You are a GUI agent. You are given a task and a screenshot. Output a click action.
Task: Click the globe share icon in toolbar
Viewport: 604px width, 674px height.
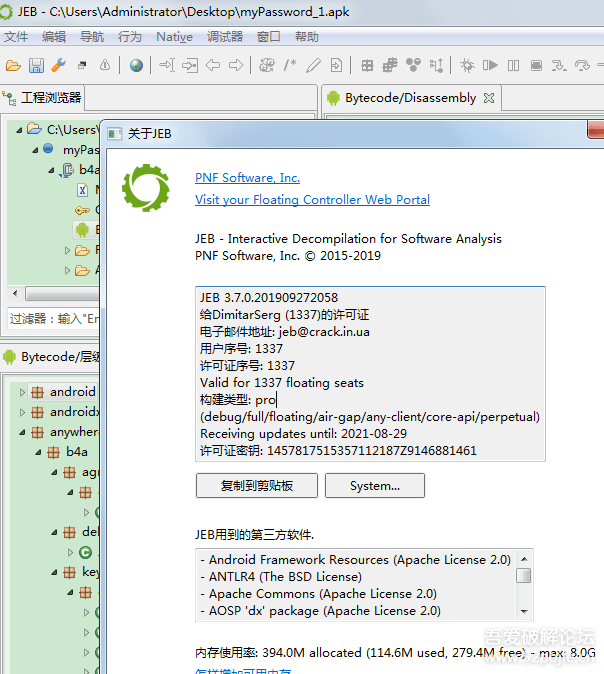coord(136,65)
